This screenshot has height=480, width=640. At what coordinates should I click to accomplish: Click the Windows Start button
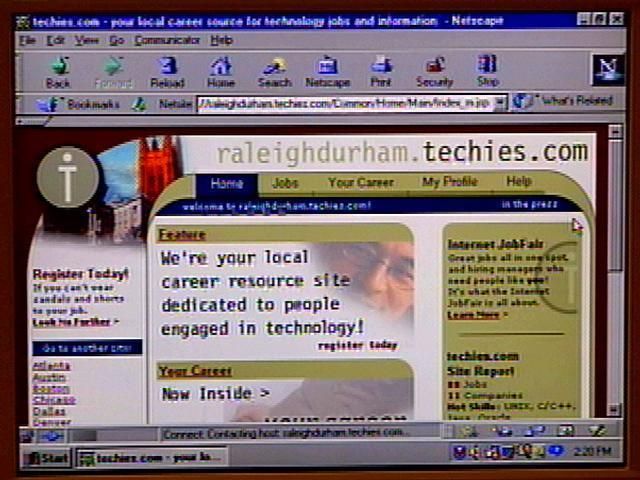coord(47,458)
